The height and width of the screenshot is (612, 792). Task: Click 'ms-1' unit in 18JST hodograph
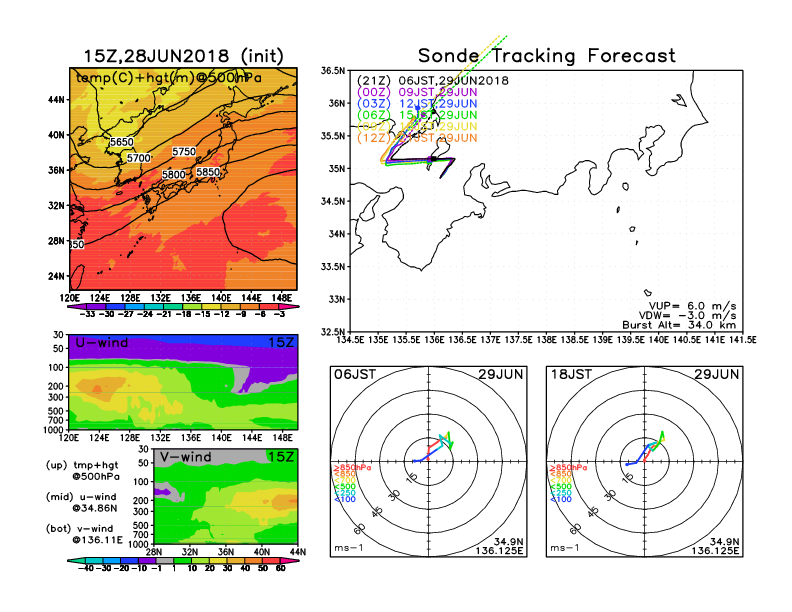click(x=565, y=548)
